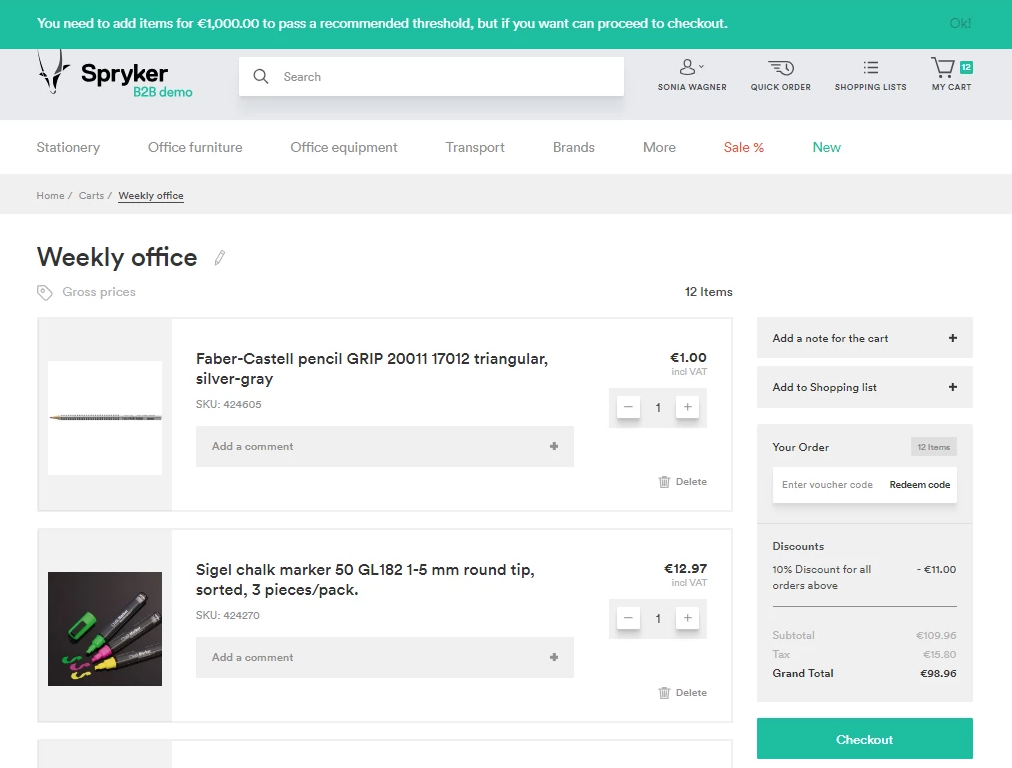Click the Delete label for Sigel chalk marker
This screenshot has height=768, width=1012.
coord(691,692)
